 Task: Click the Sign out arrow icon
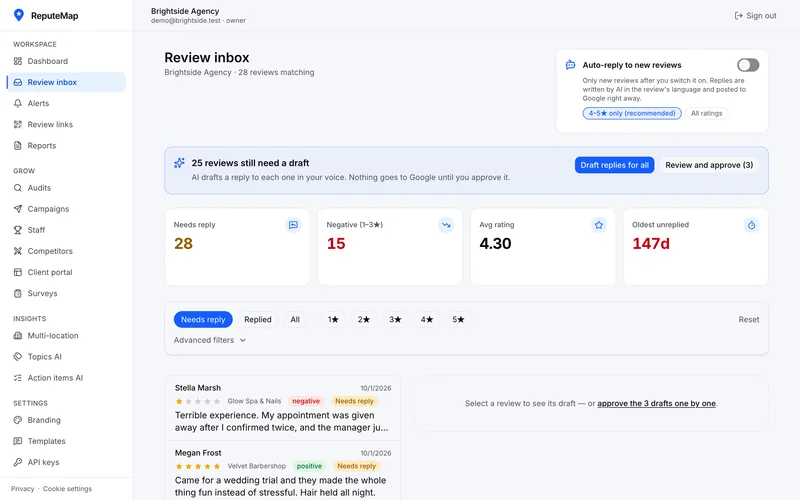[738, 16]
